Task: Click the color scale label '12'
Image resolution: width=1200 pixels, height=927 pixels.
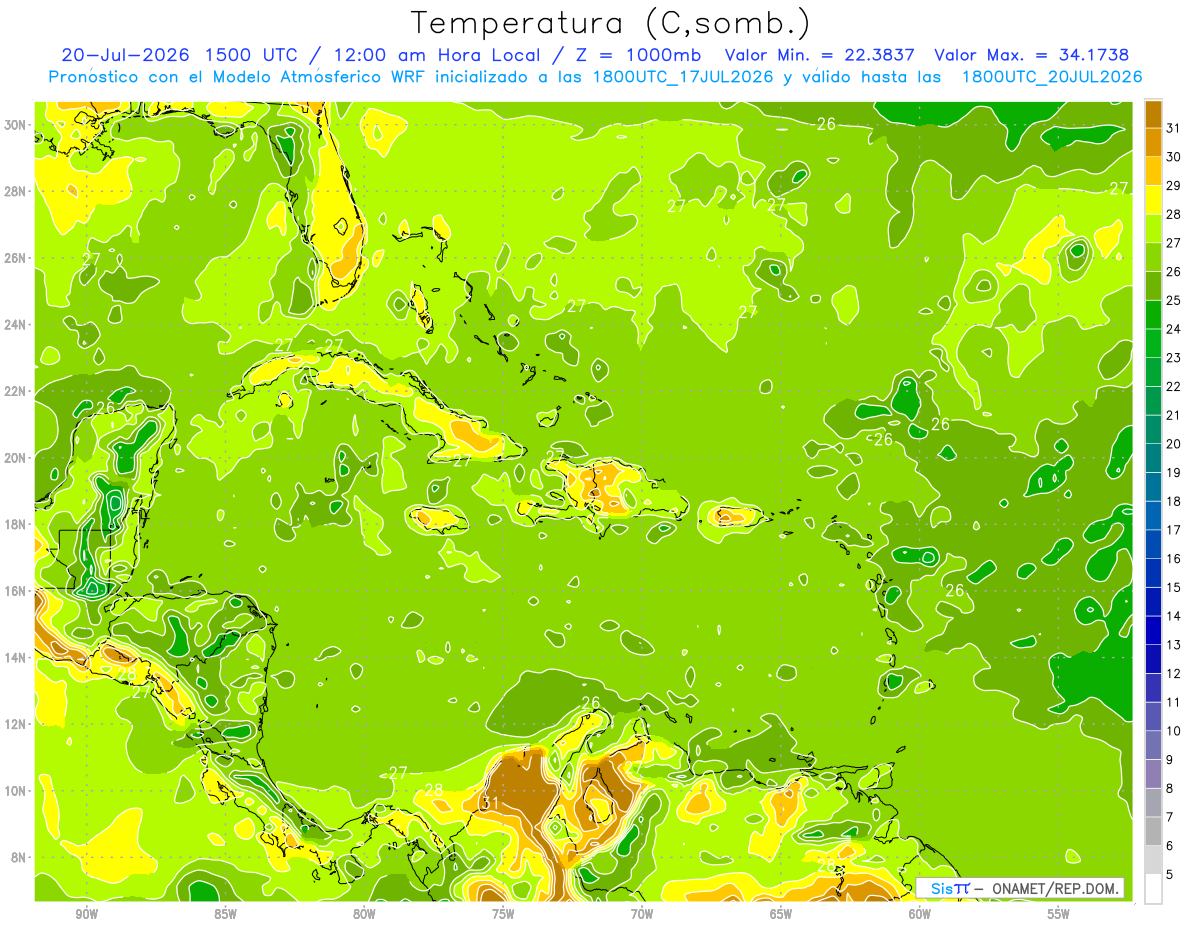Action: click(1174, 673)
